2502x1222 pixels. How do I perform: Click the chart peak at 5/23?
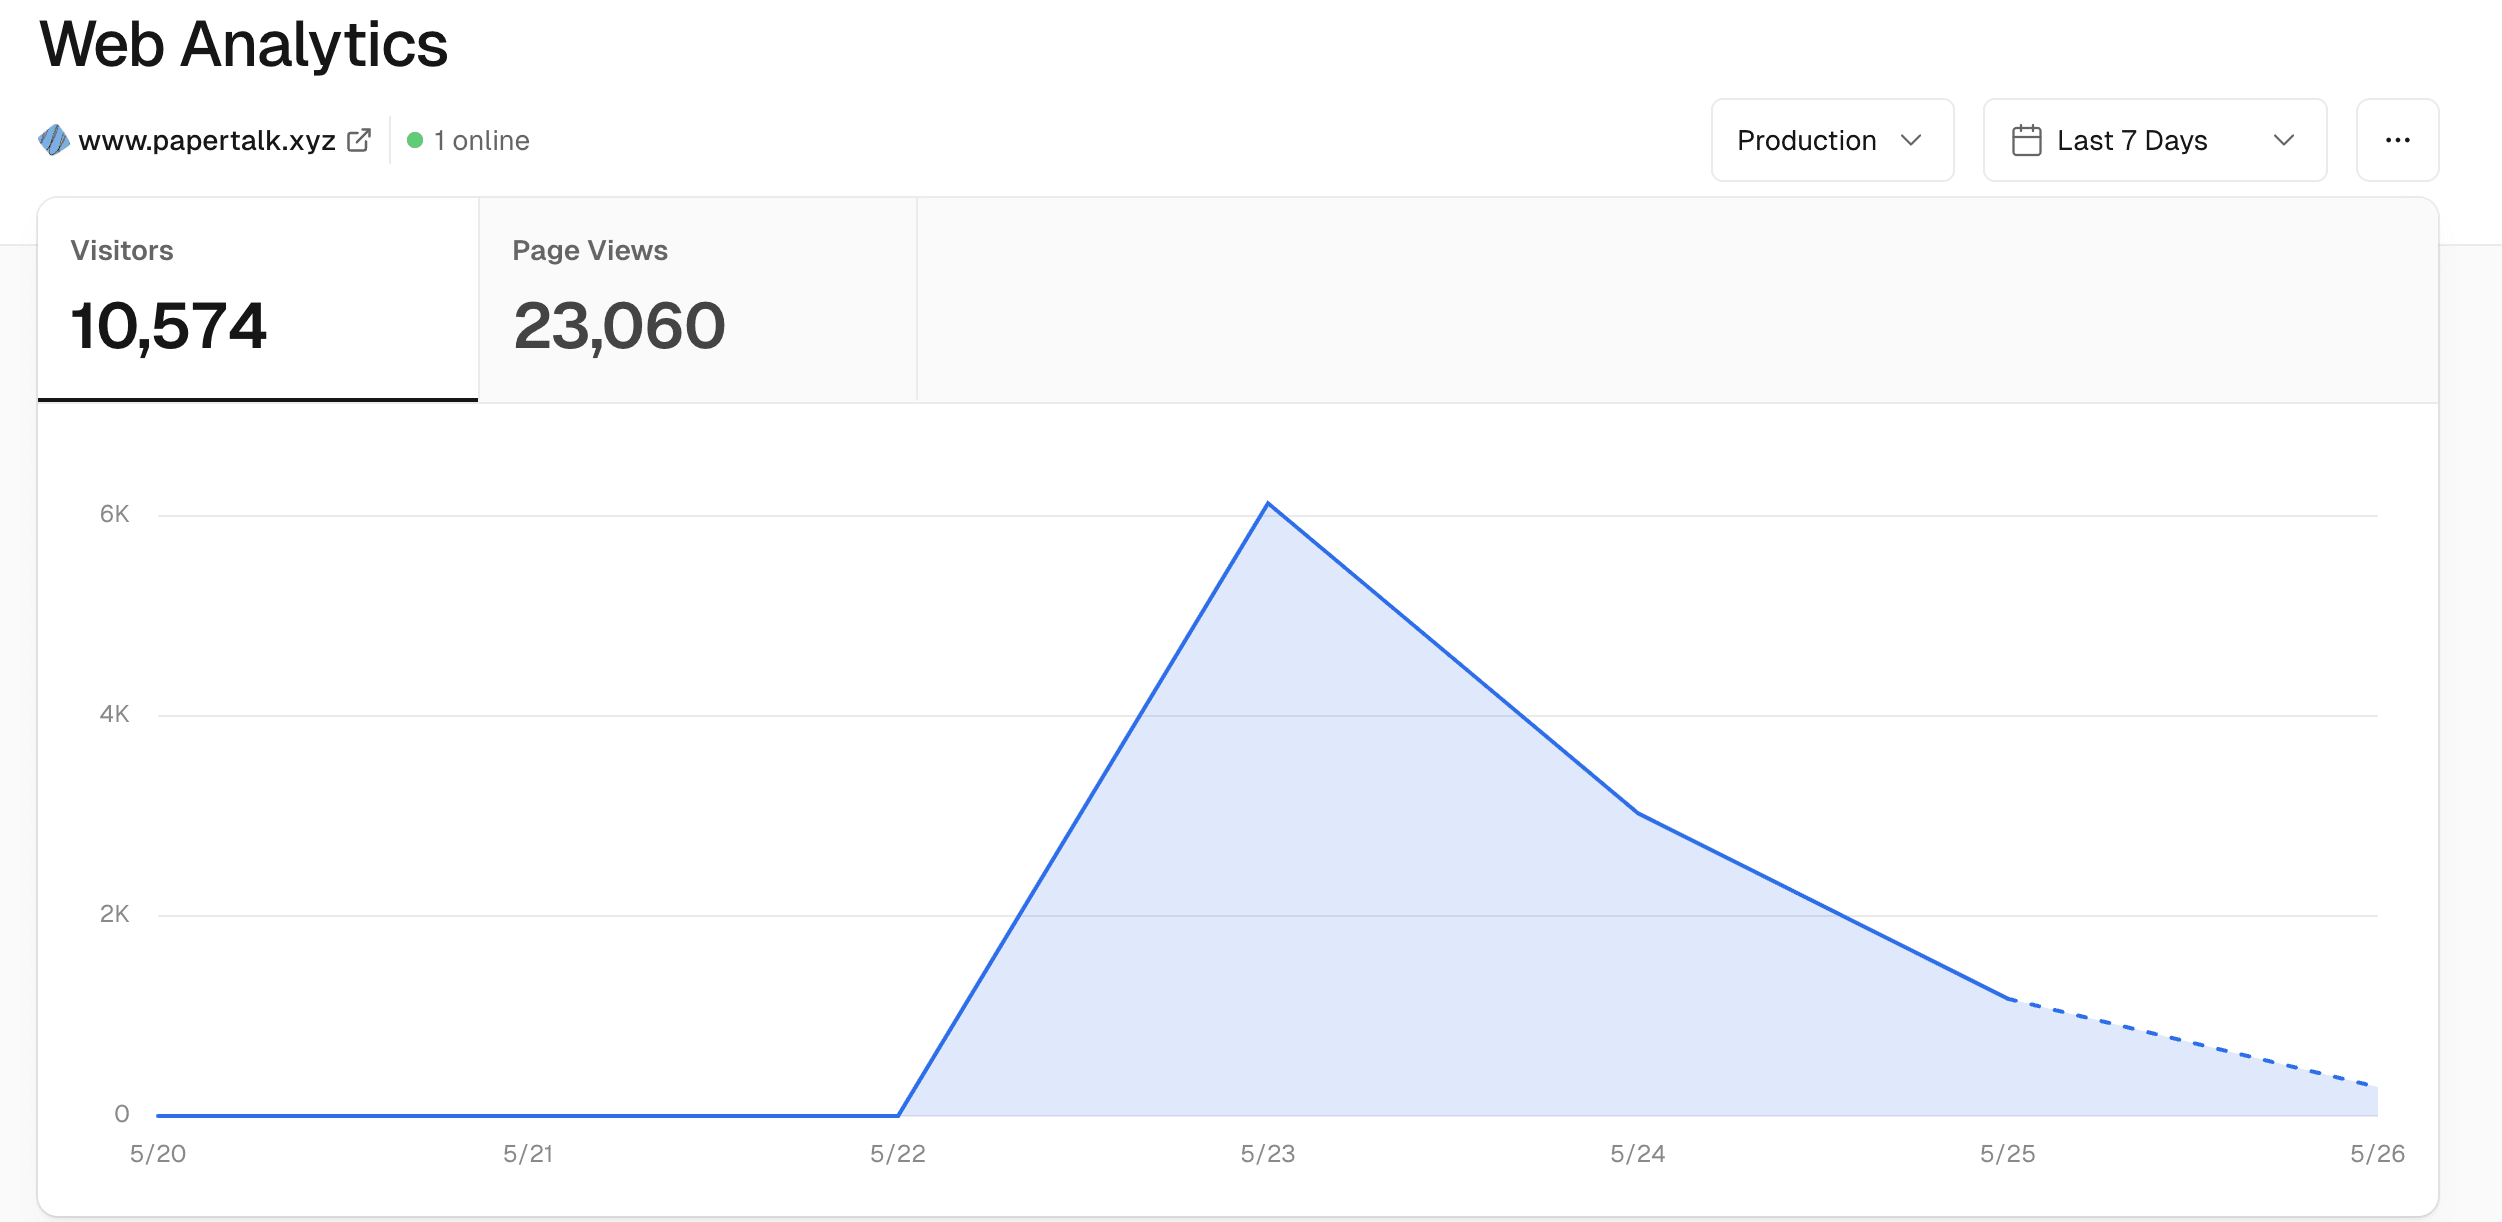[1268, 503]
